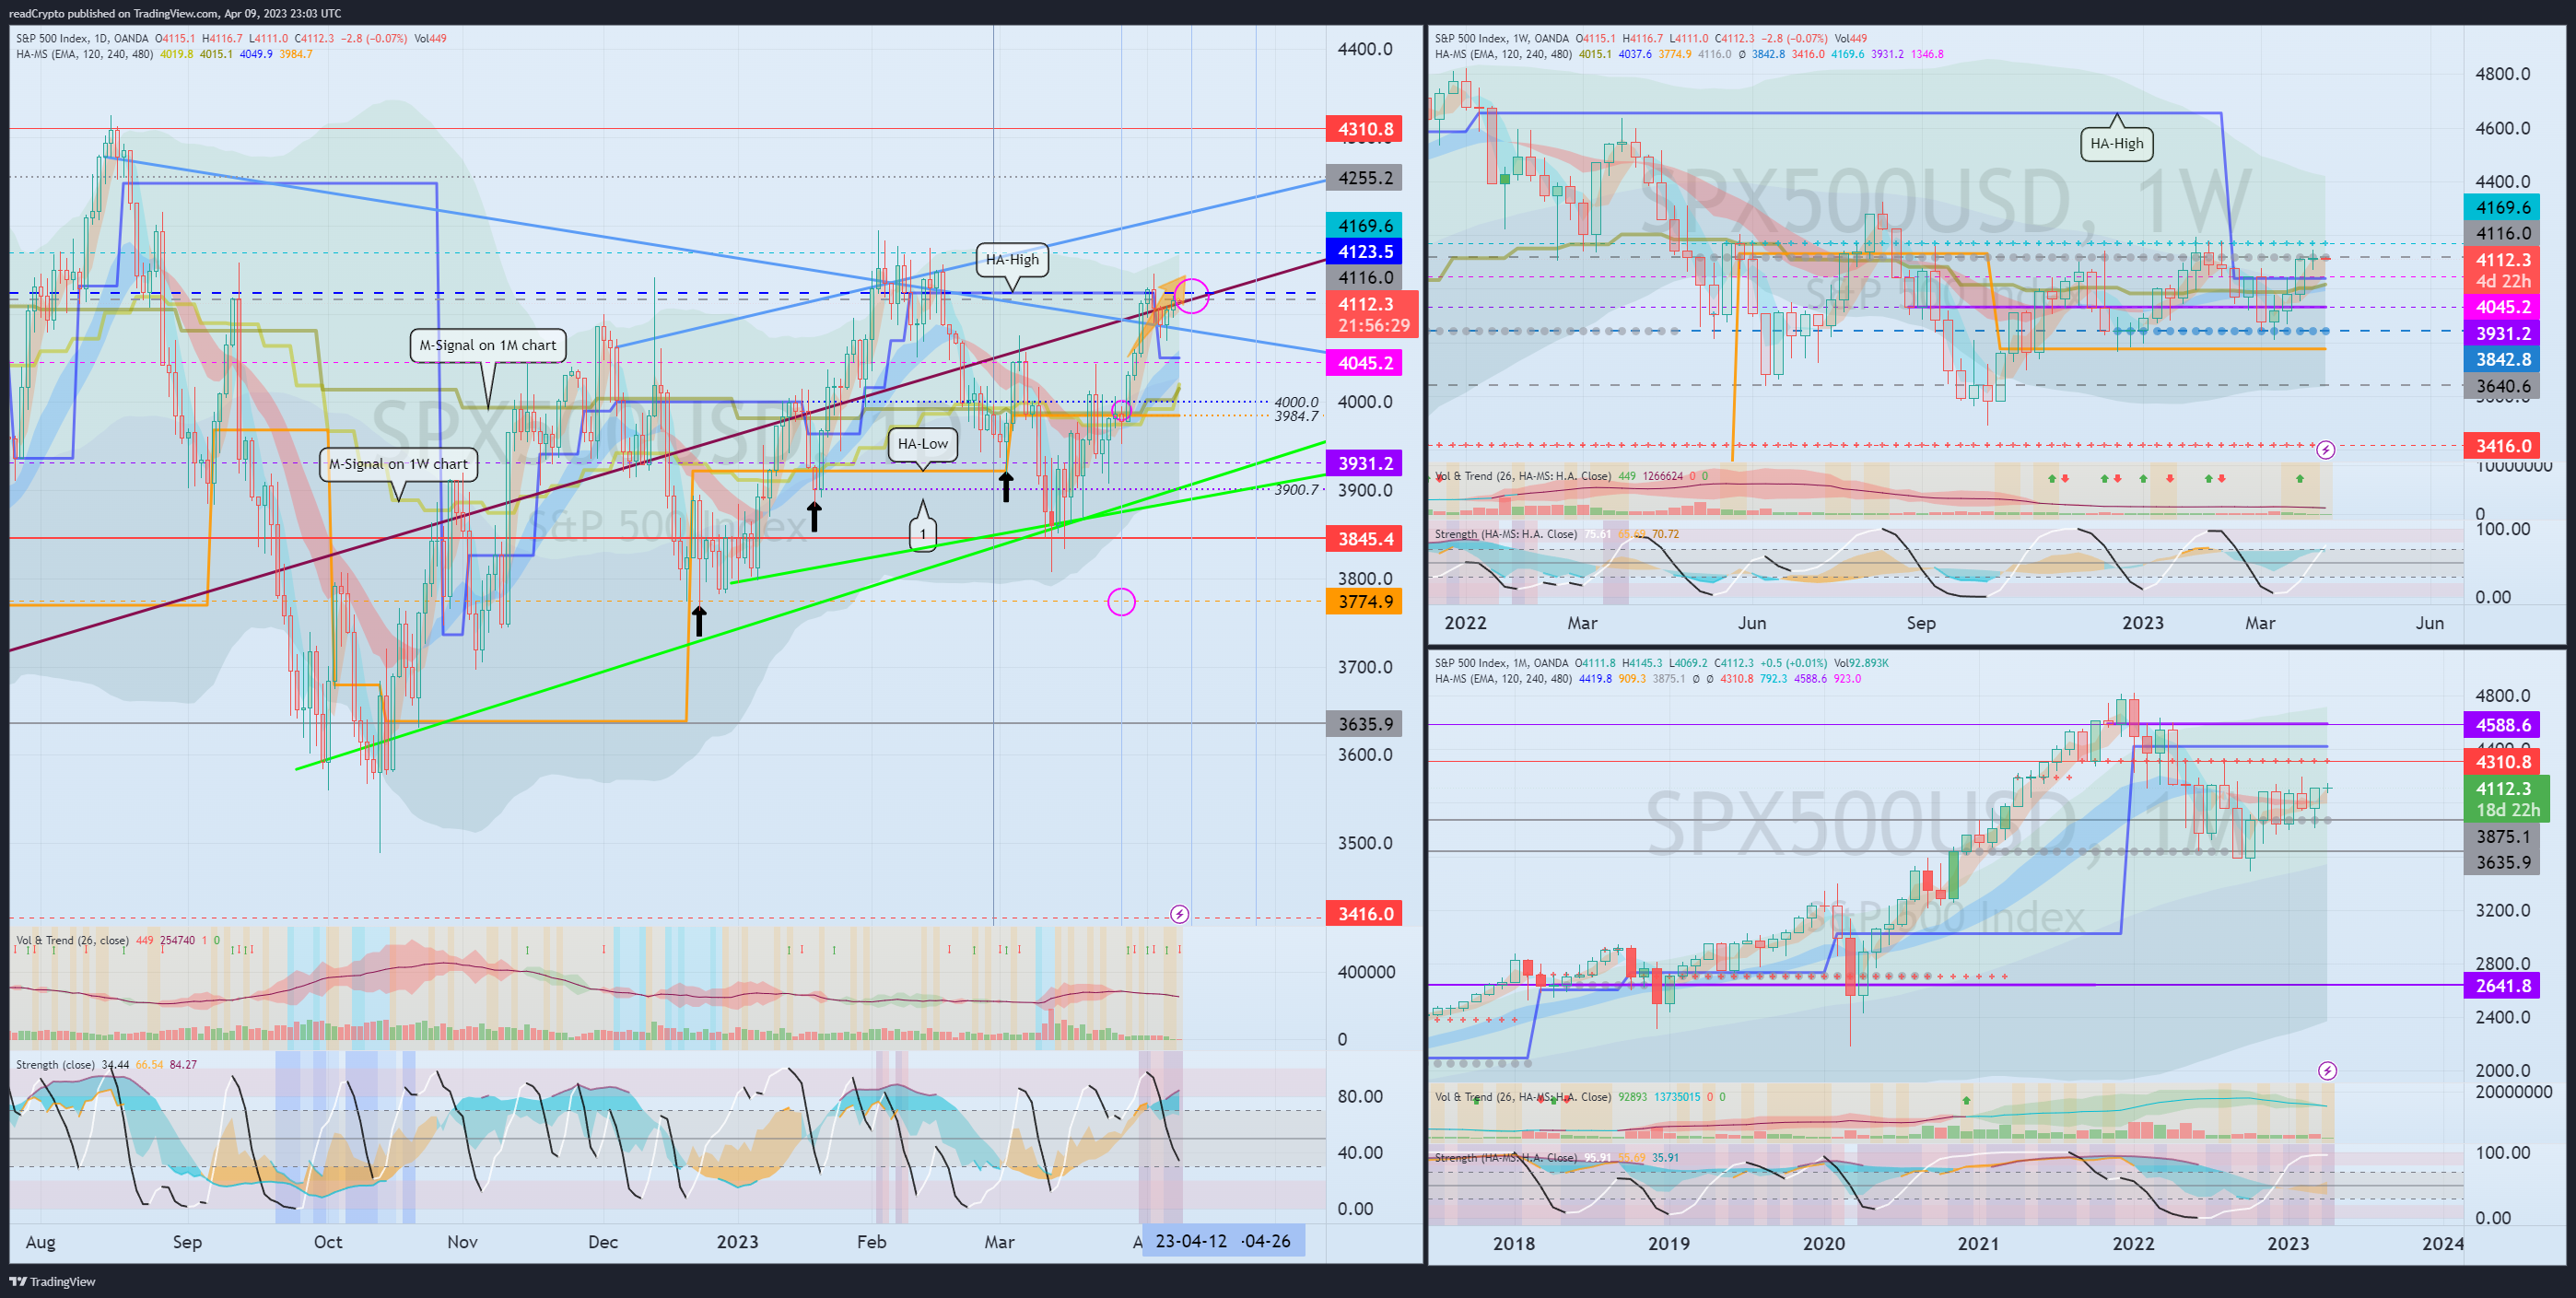Click the red 4310.8 label on monthly chart
This screenshot has width=2576, height=1298.
[2502, 762]
